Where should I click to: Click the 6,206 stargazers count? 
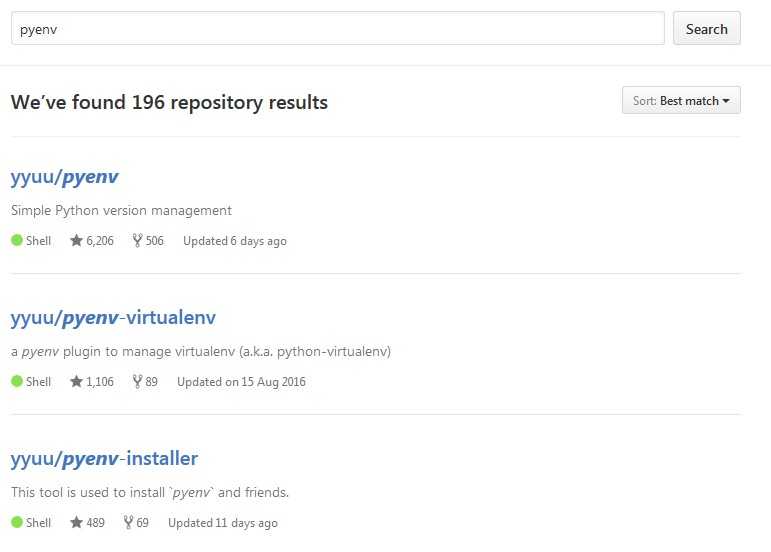point(100,241)
